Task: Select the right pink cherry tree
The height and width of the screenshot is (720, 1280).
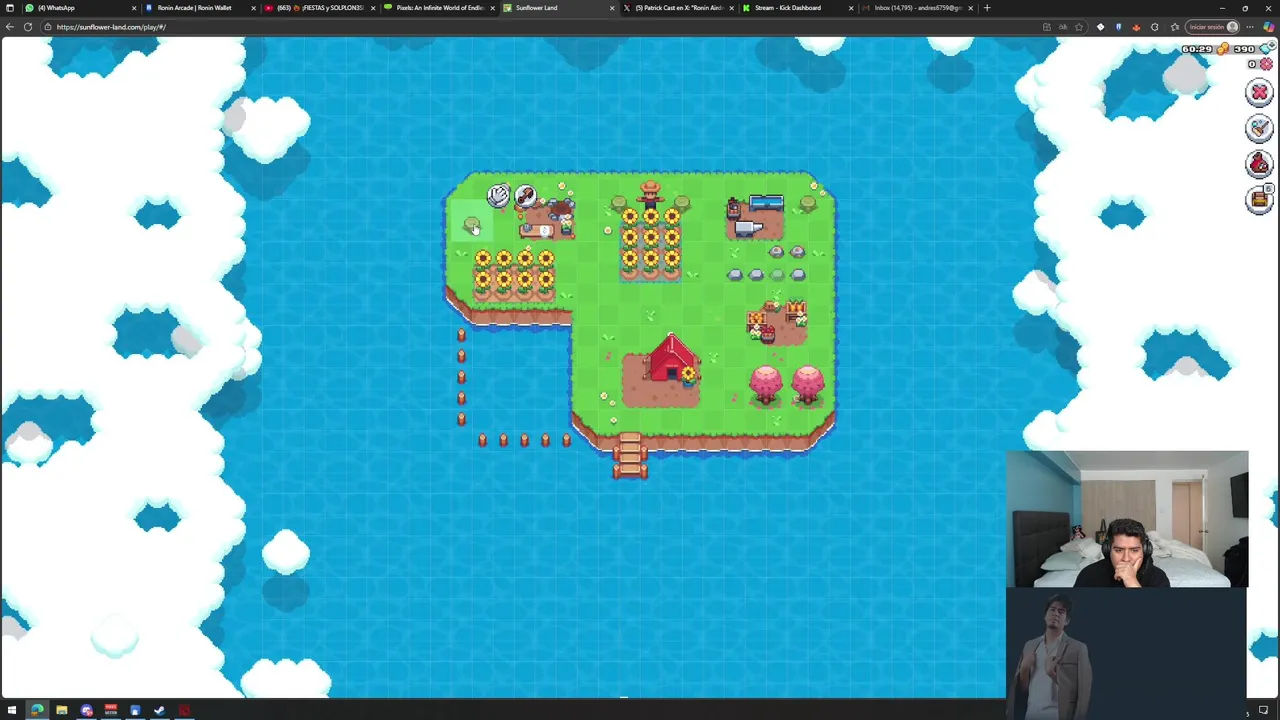Action: 808,385
